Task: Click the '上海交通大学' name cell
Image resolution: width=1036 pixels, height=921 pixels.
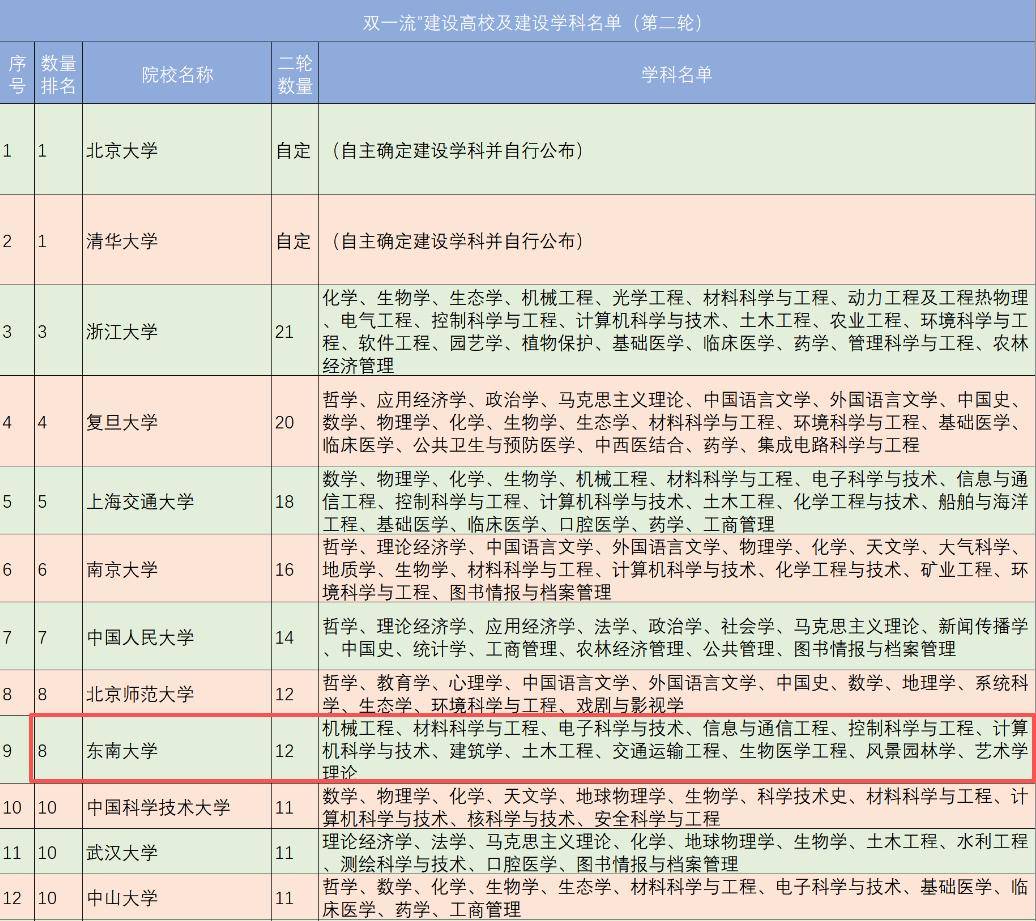Action: click(x=140, y=501)
